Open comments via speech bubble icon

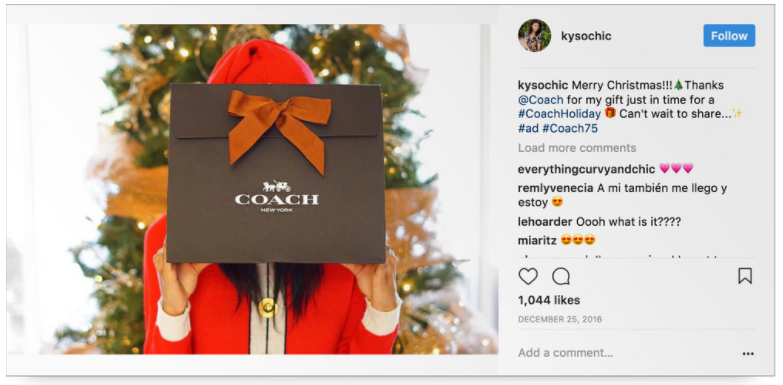point(561,276)
